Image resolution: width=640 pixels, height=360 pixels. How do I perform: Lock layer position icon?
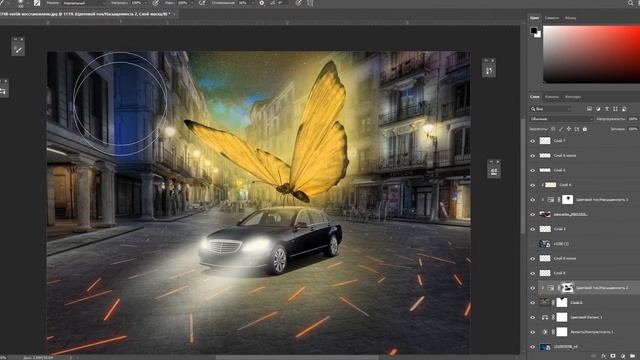pyautogui.click(x=569, y=129)
